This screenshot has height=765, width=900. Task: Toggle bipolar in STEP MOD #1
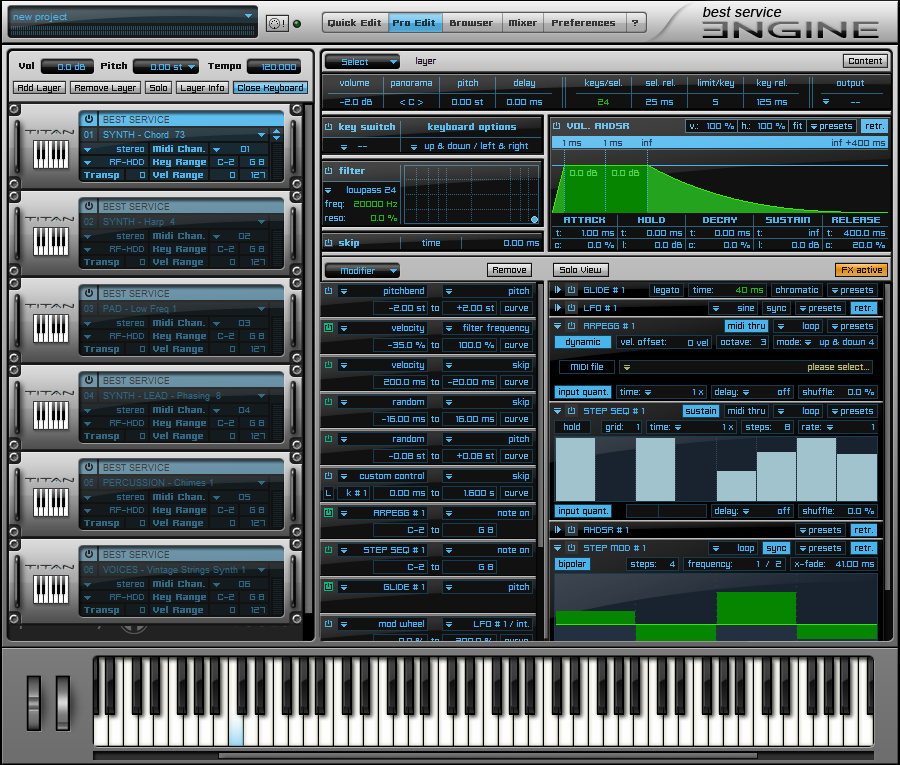tap(572, 564)
